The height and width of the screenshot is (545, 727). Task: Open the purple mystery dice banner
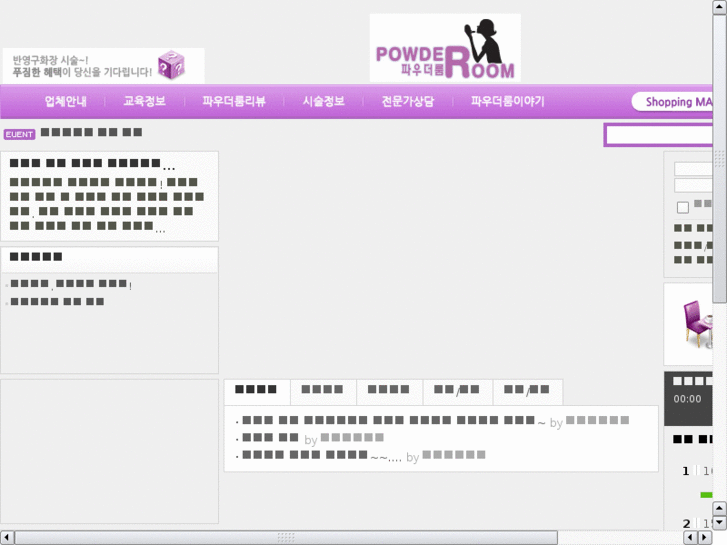[103, 65]
